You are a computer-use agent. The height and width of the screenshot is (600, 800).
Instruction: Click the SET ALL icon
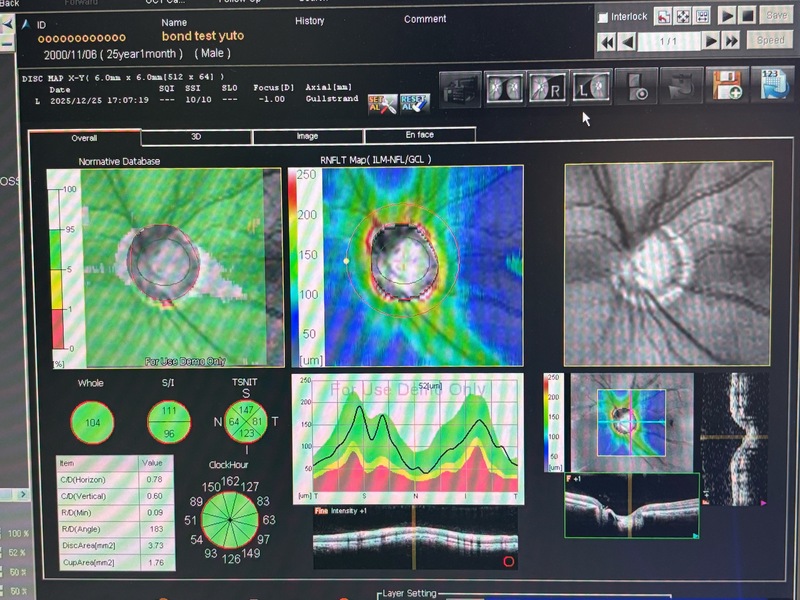[x=378, y=101]
